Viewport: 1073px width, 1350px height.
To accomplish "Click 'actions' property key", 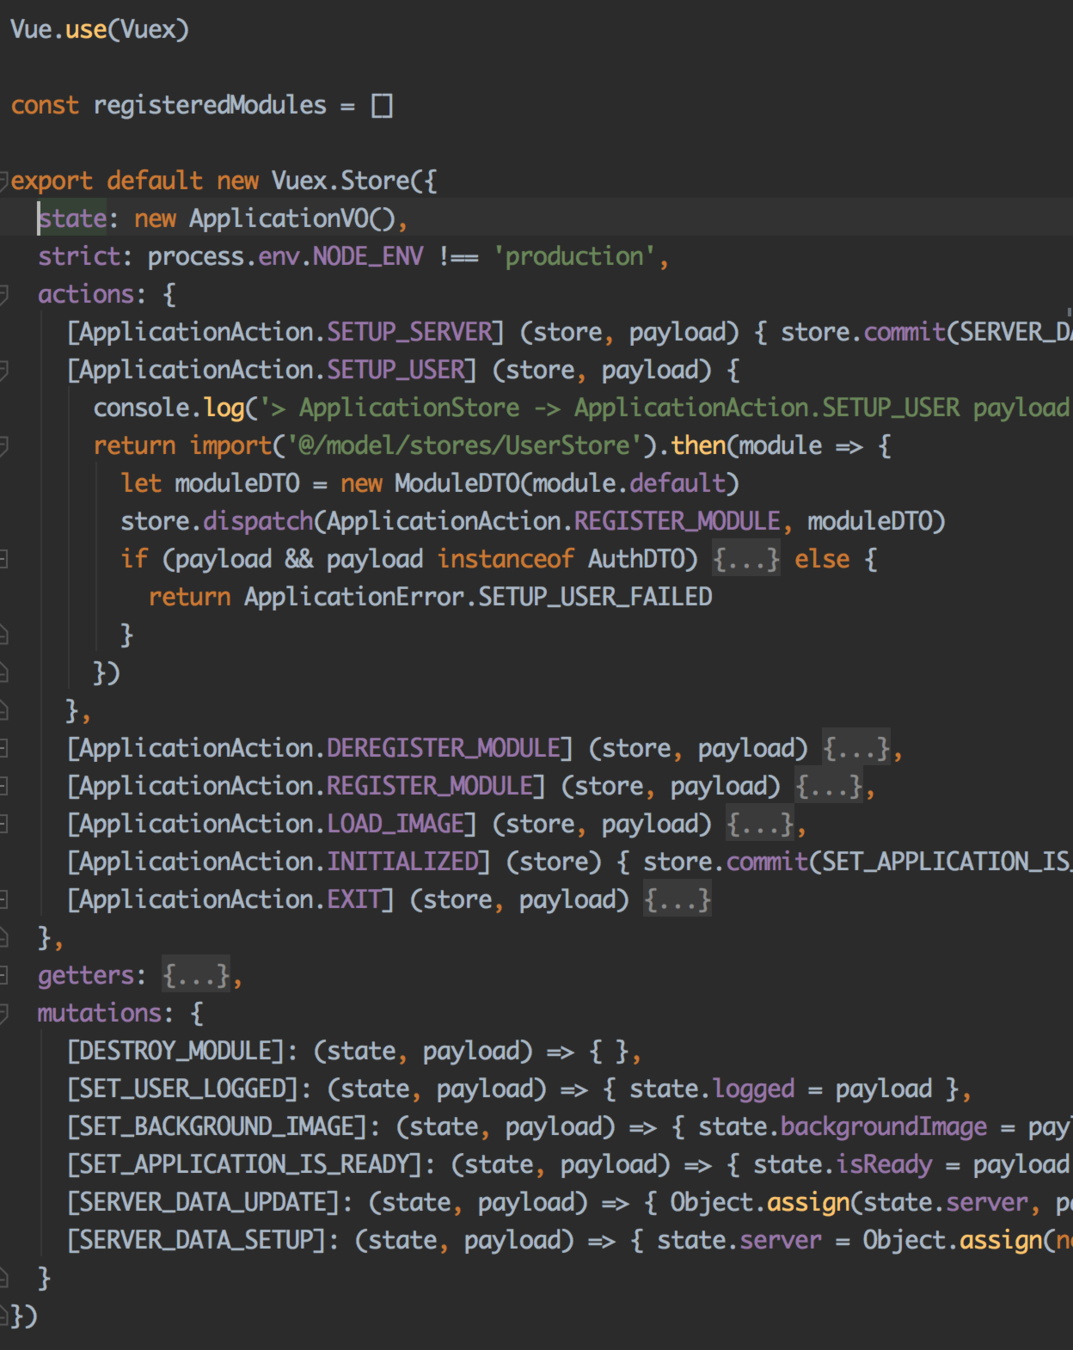I will coord(86,294).
